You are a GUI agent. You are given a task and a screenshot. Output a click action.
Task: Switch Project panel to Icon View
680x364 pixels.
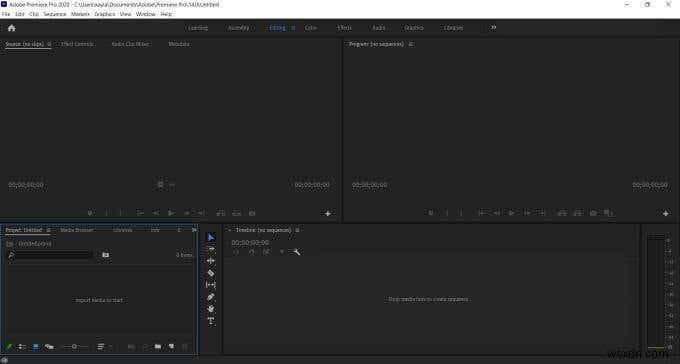pyautogui.click(x=36, y=347)
